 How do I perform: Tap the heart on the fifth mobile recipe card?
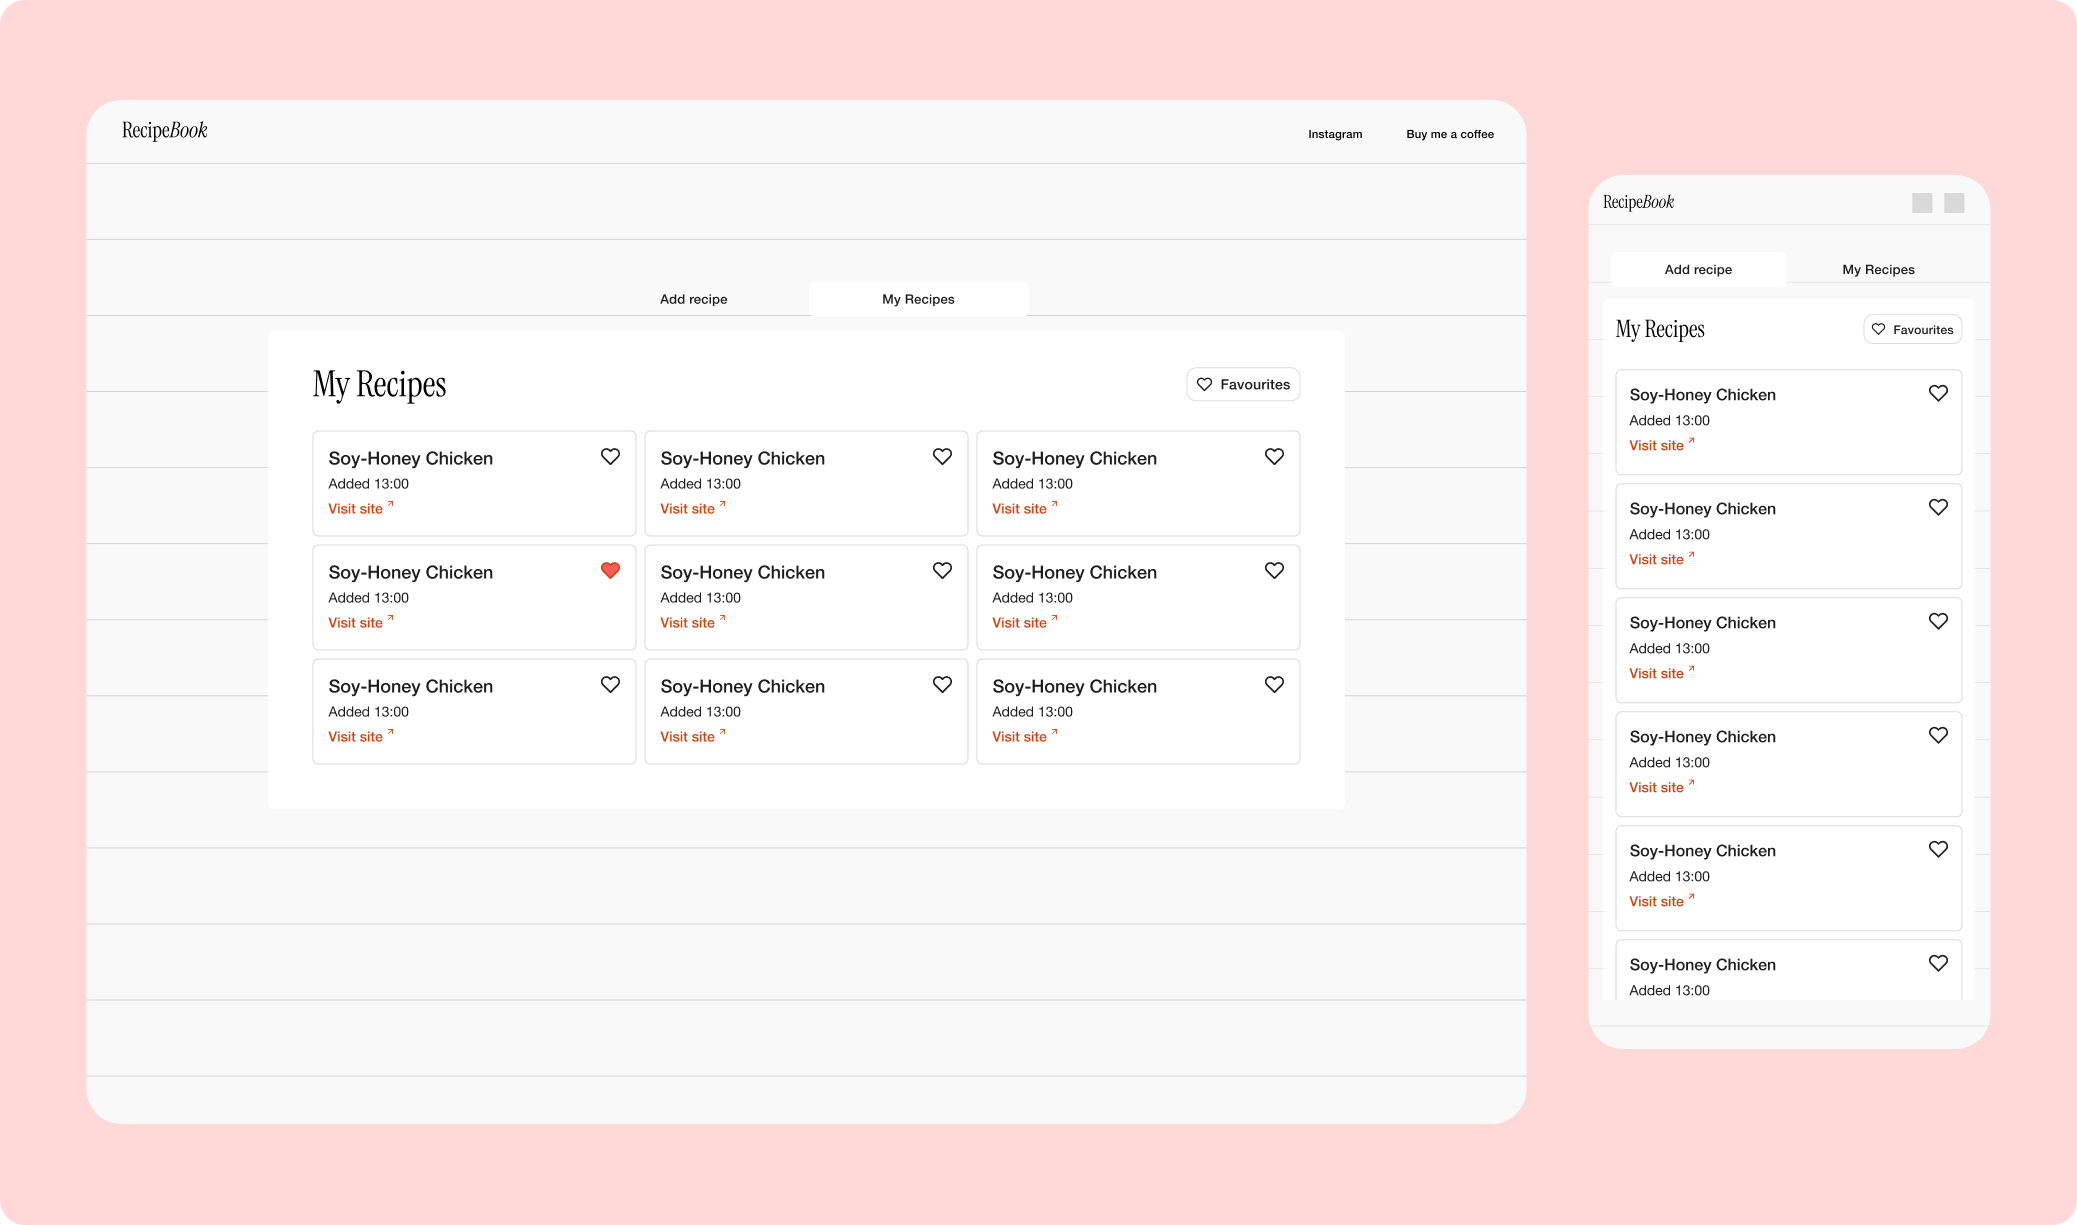[x=1938, y=850]
